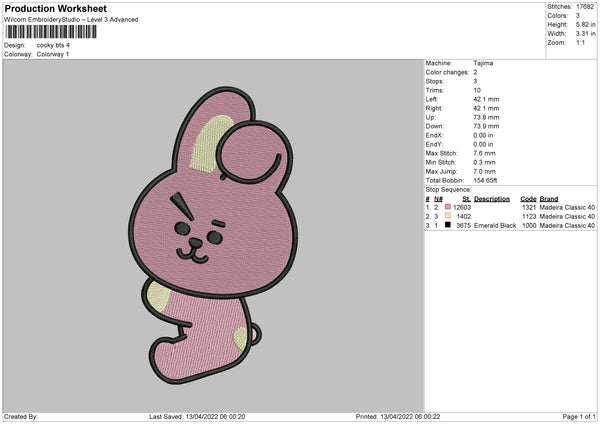The height and width of the screenshot is (424, 600).
Task: Click the Stitches value 17682
Action: [585, 7]
